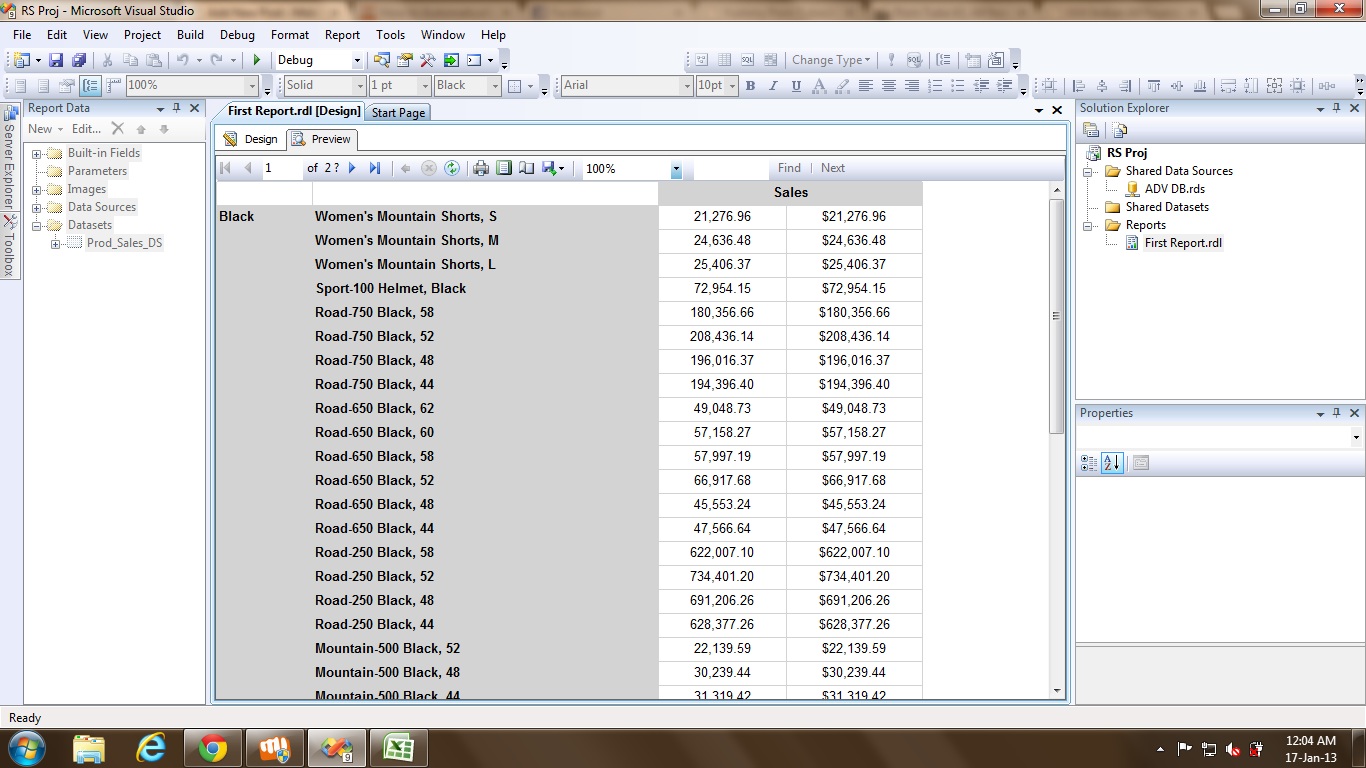Screen dimensions: 1366x768
Task: Open the Report menu
Action: tap(342, 35)
